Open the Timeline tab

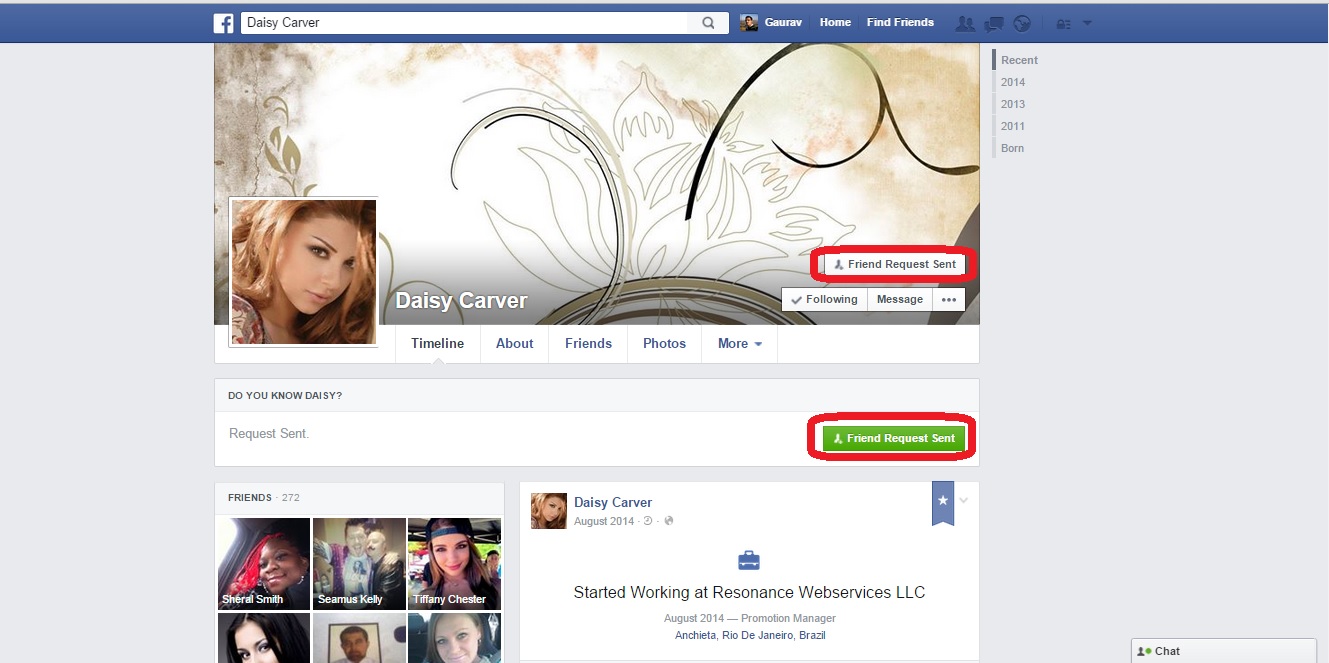(437, 343)
